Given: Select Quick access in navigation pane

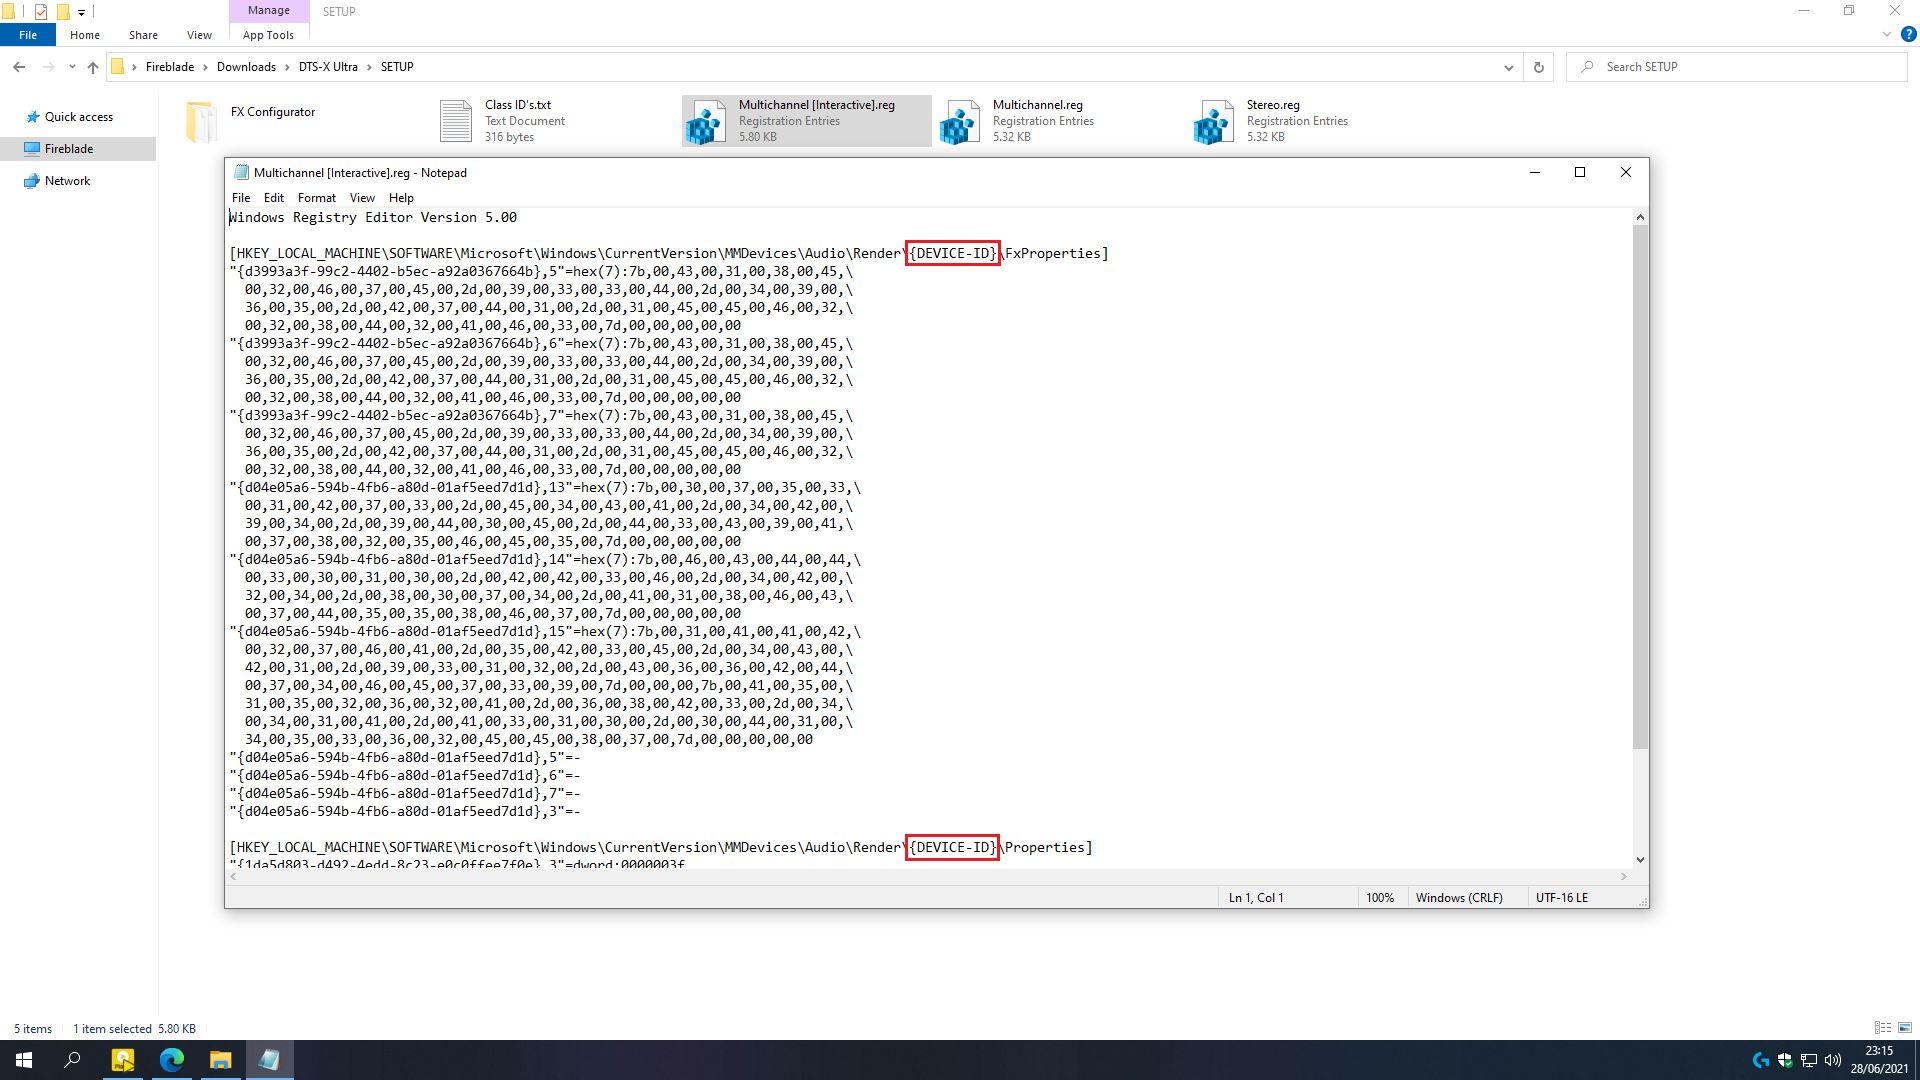Looking at the screenshot, I should tap(79, 117).
